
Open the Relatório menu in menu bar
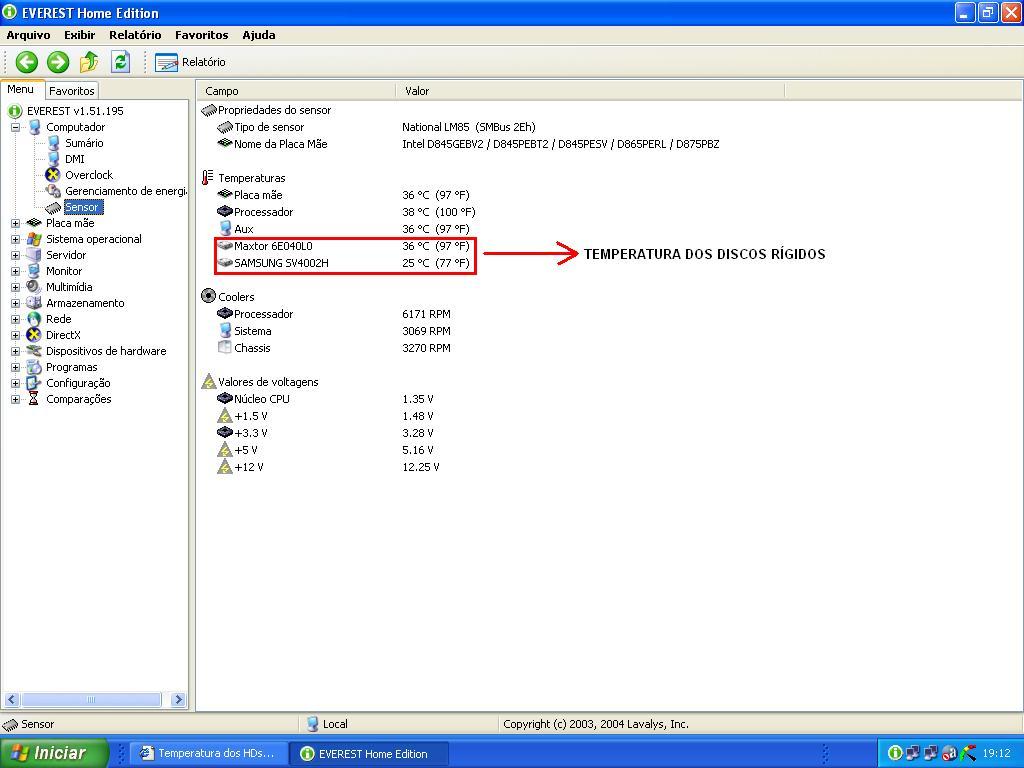tap(135, 35)
